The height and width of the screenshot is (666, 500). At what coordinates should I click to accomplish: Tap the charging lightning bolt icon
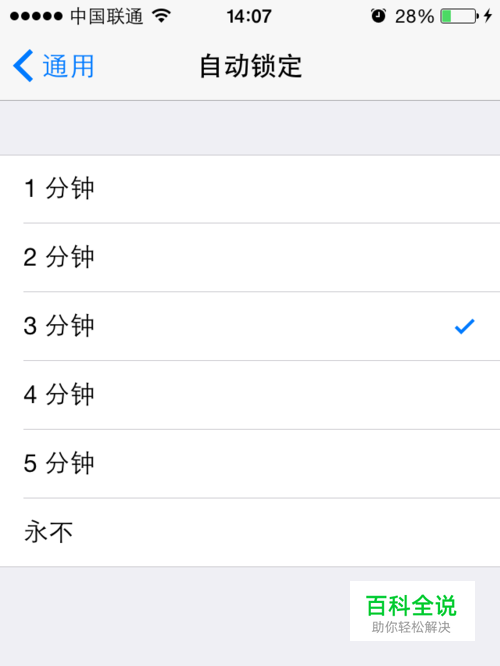click(x=488, y=16)
